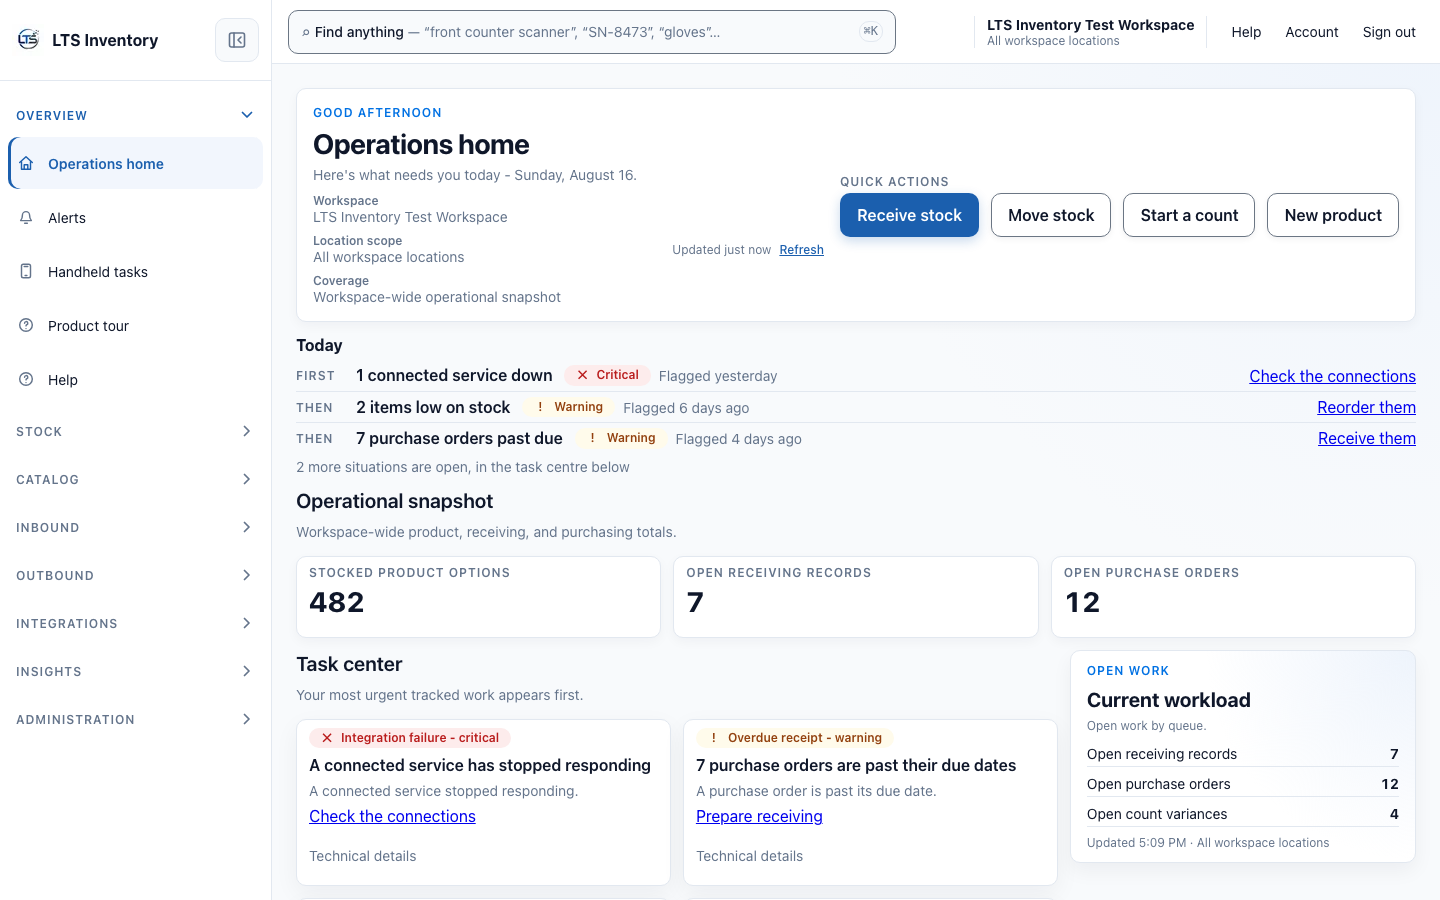Click the ⌘K shortcut badge in search
1440x900 pixels.
tap(870, 32)
